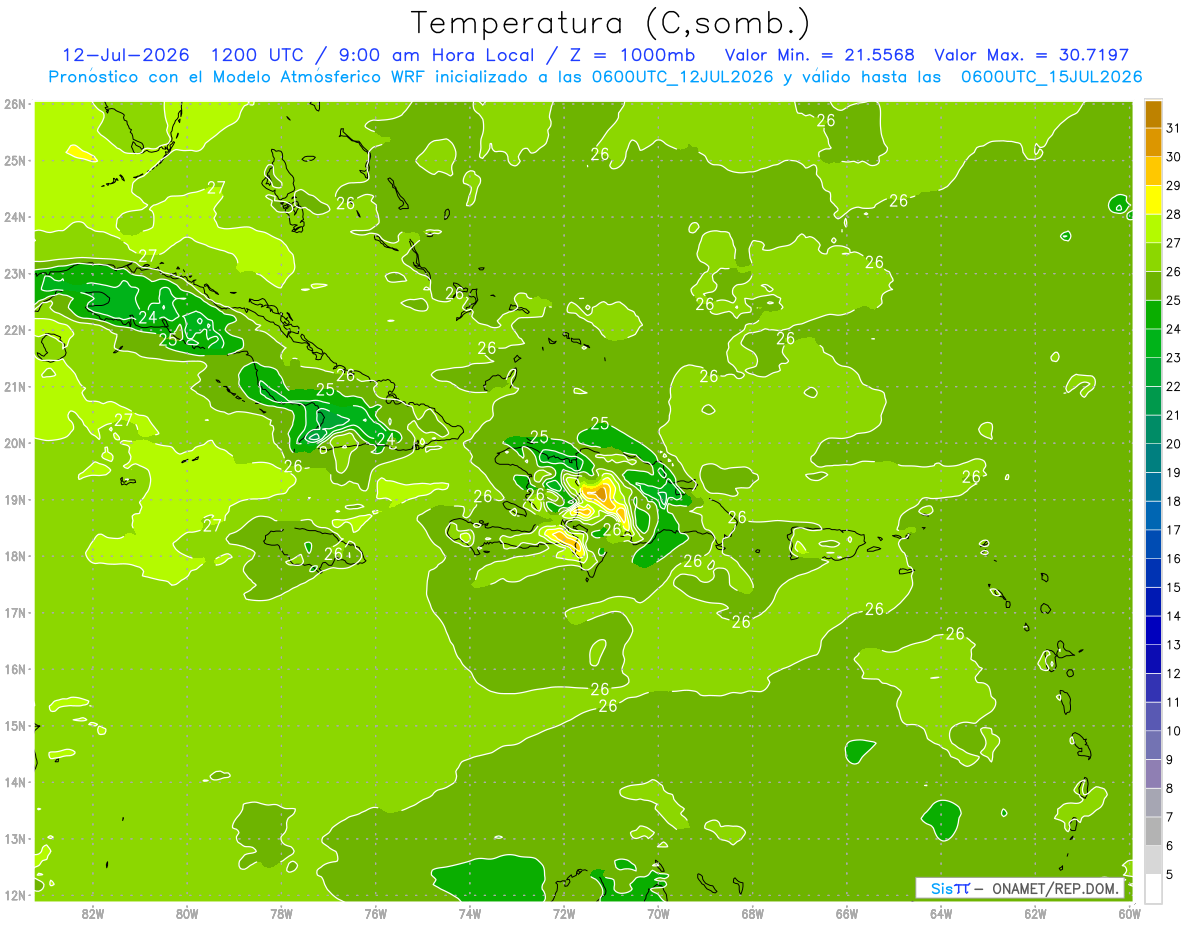The image size is (1200, 927).
Task: Click the colorbar label 20
Action: 1174,444
